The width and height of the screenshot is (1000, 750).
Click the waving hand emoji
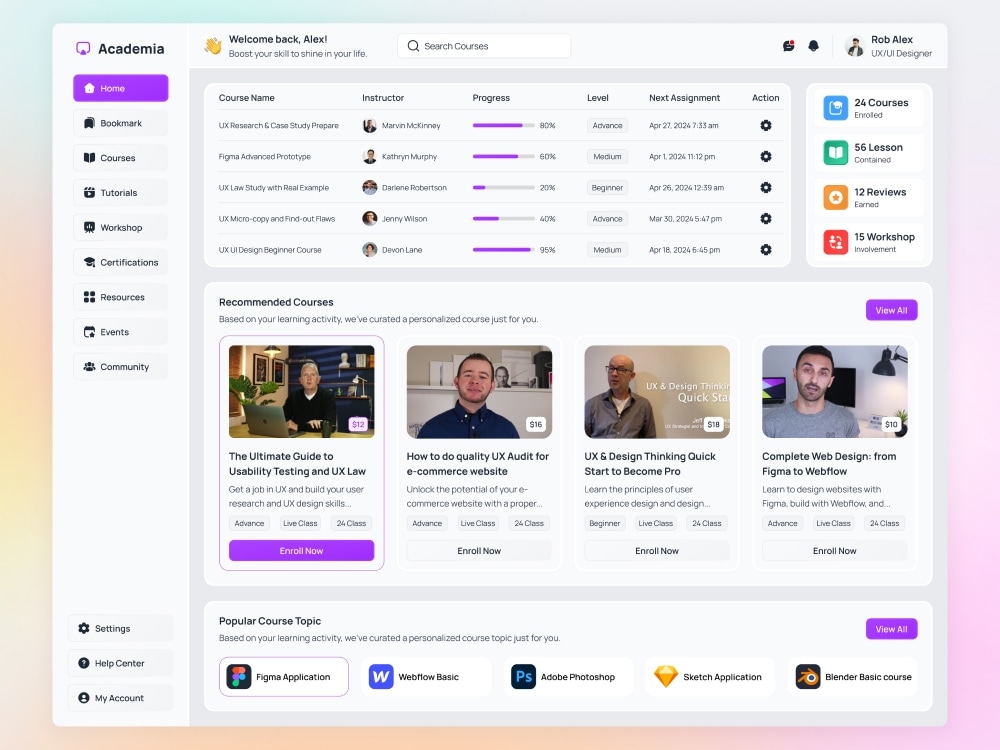213,46
